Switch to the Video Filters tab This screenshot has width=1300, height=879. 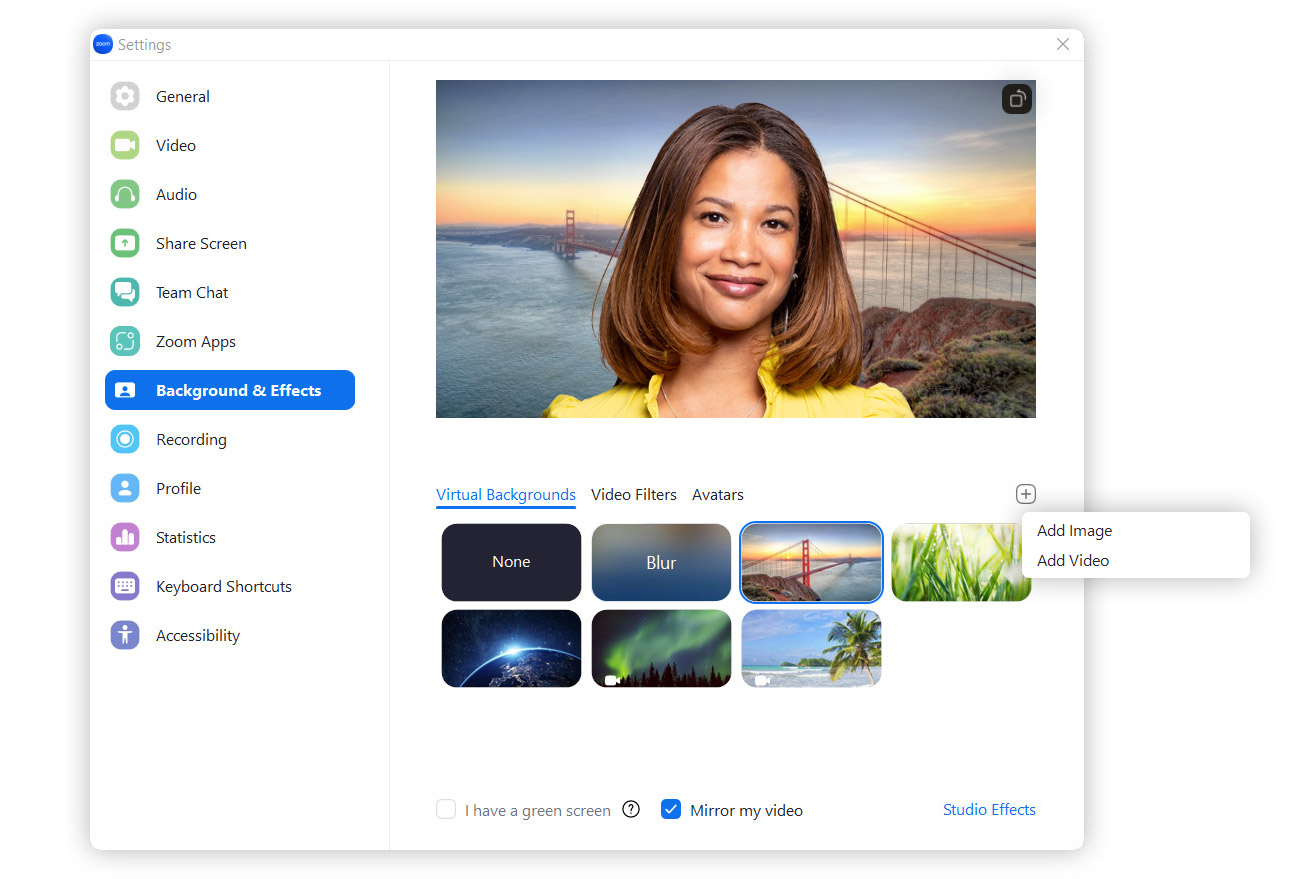(633, 495)
